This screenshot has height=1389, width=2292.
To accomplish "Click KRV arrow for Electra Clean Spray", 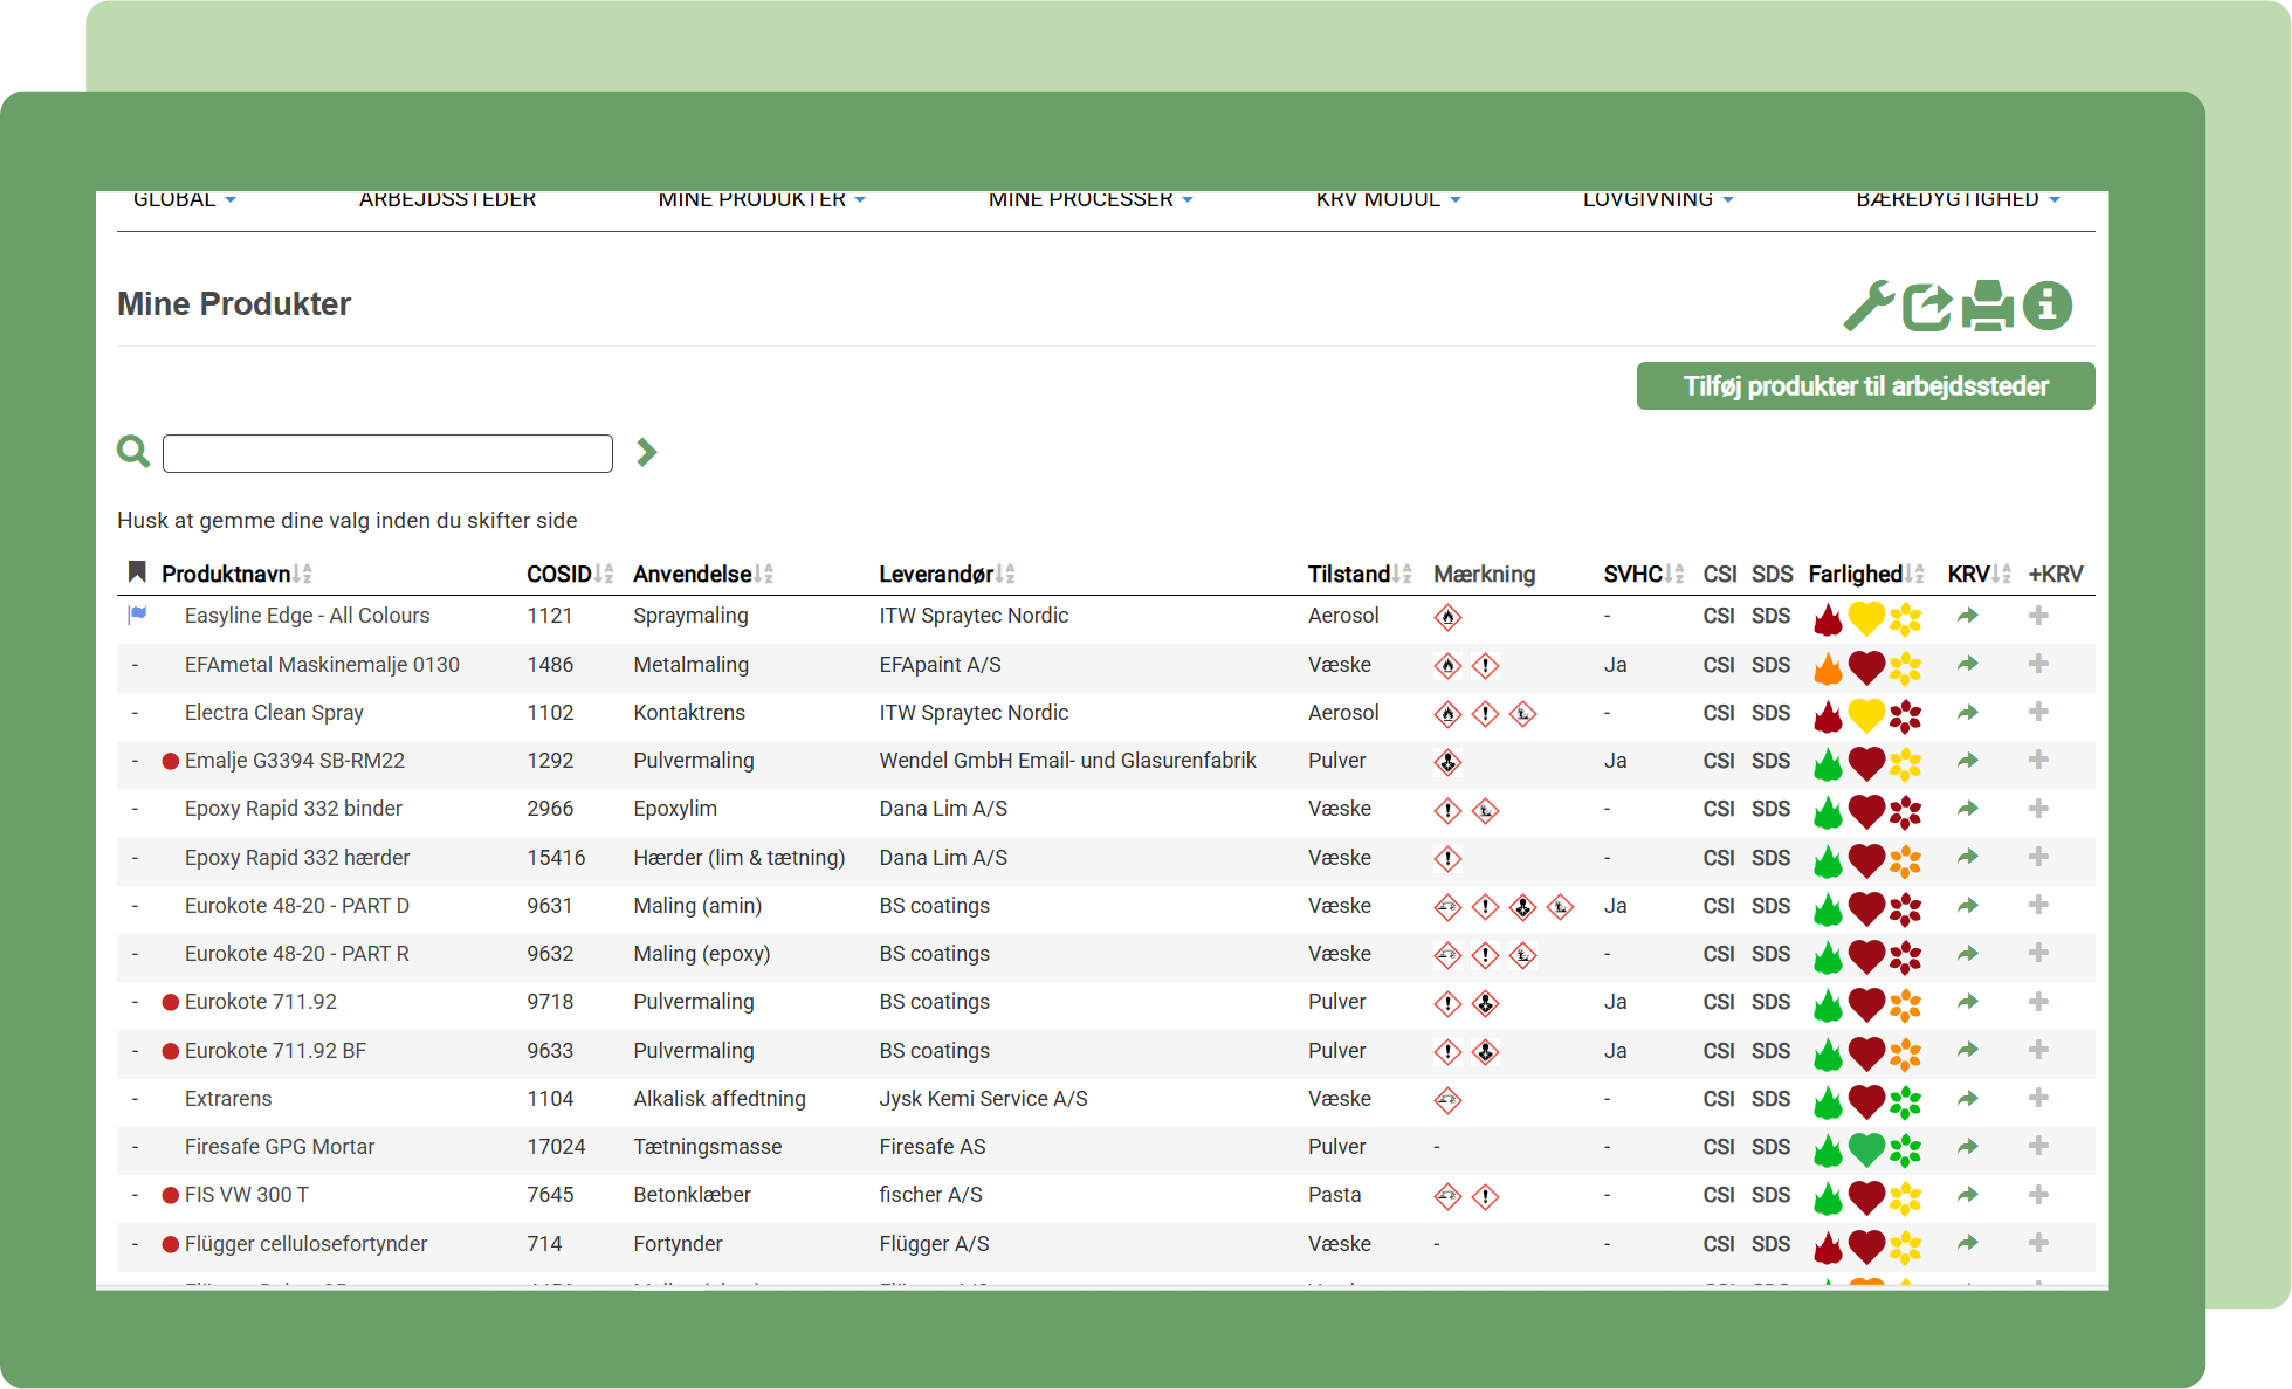I will pyautogui.click(x=1967, y=713).
